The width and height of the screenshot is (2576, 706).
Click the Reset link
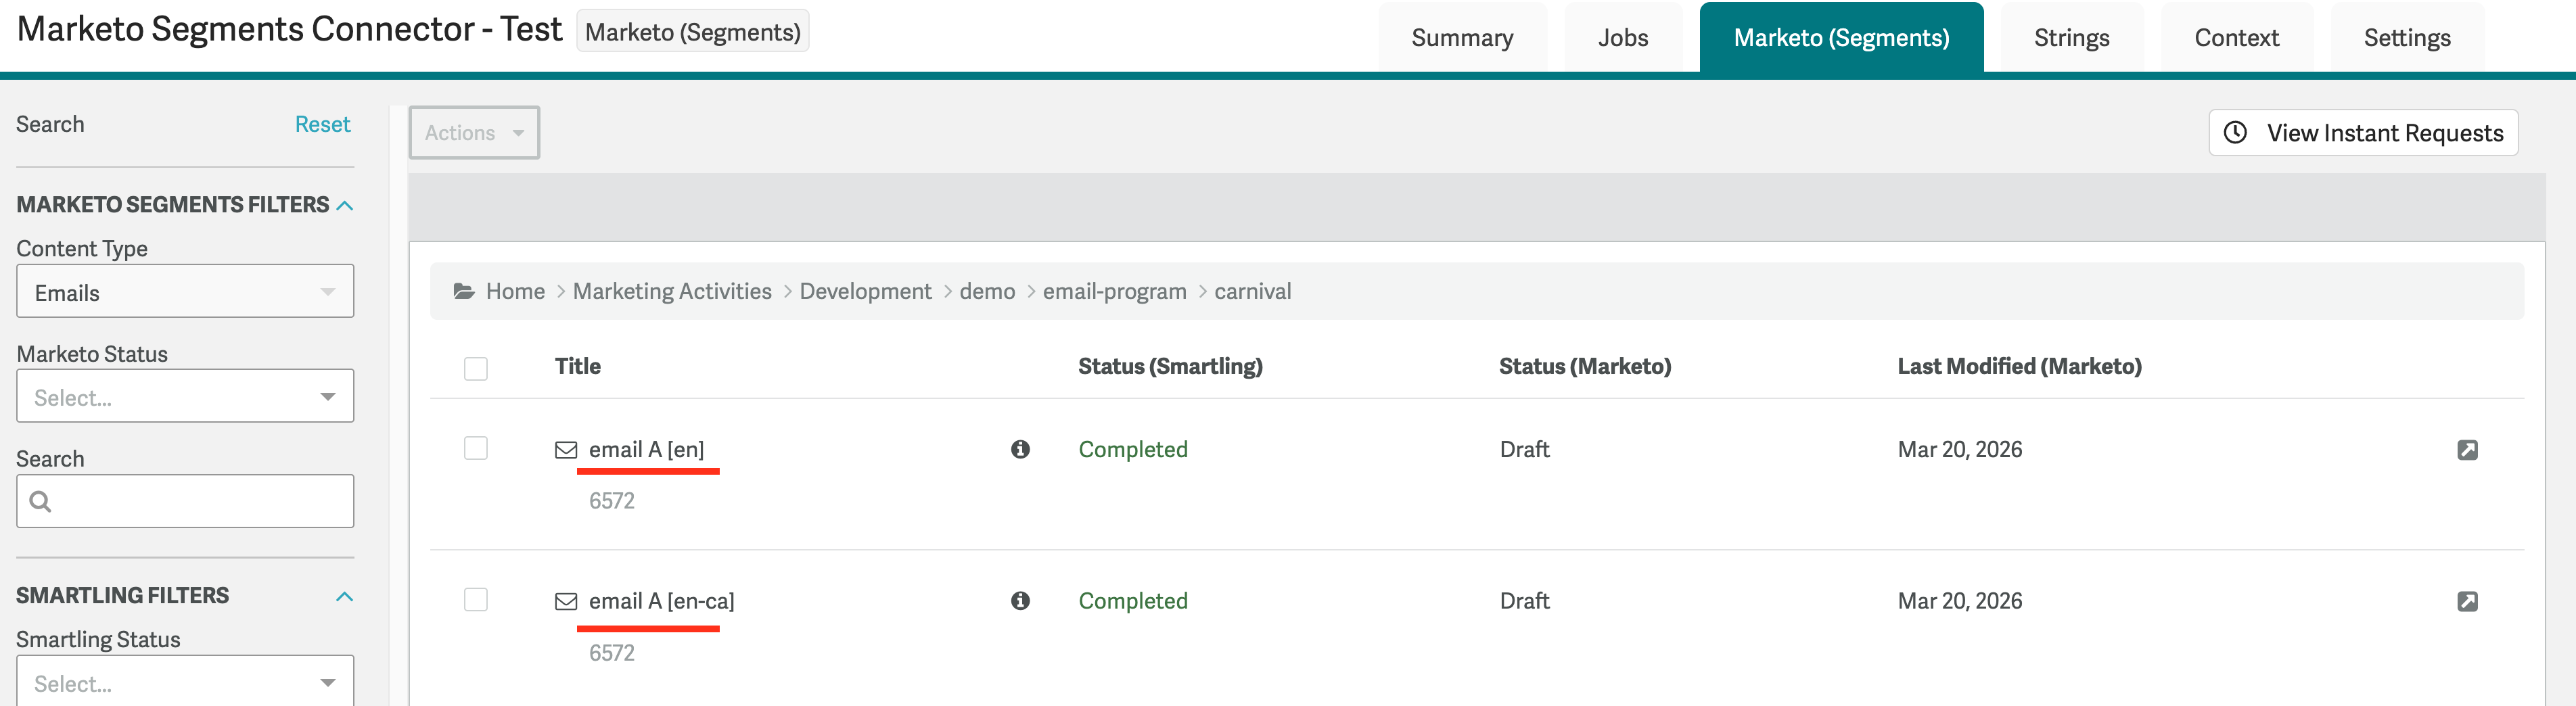[322, 124]
